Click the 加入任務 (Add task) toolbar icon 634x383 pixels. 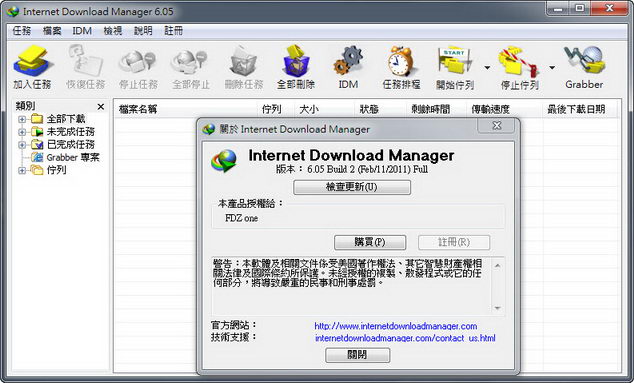point(32,61)
